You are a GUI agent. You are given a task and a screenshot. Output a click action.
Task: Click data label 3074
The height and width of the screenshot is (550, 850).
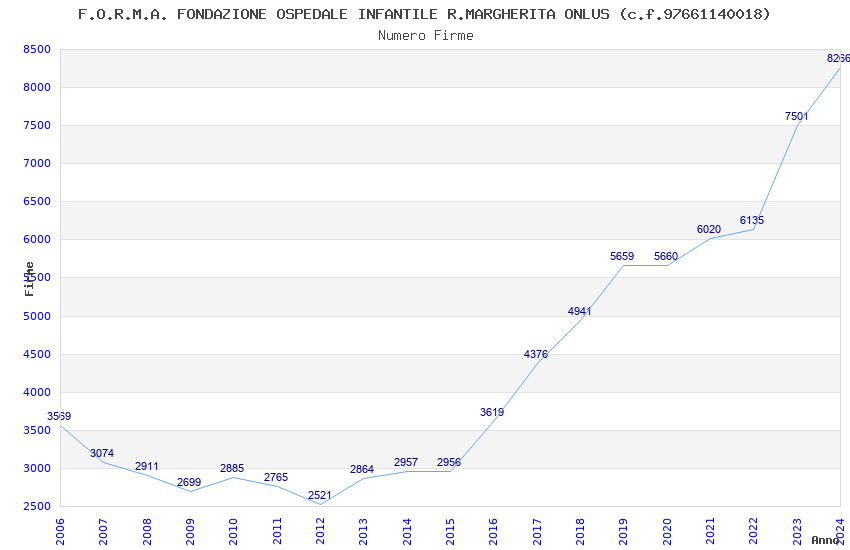tap(102, 454)
